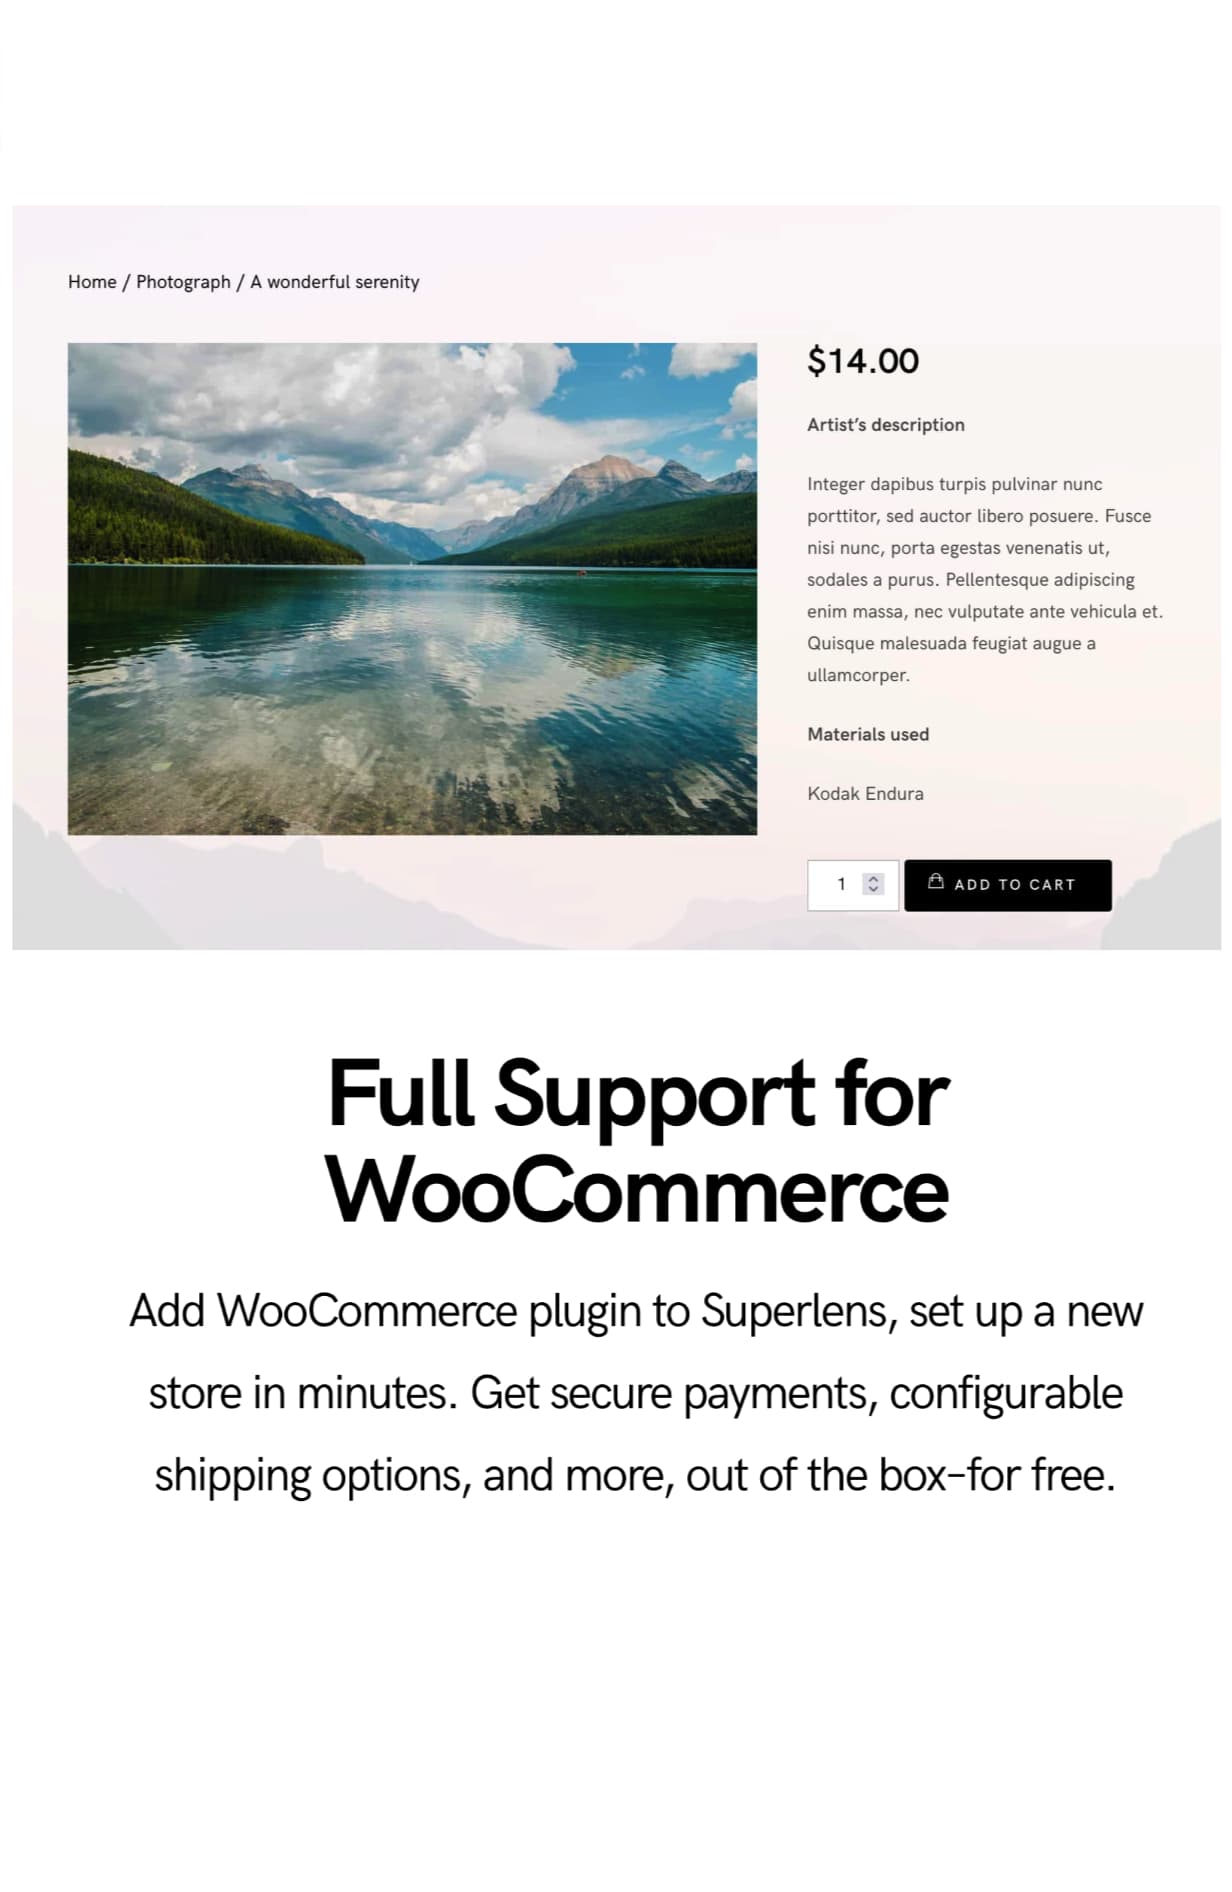The height and width of the screenshot is (1892, 1232).
Task: Go to Home in the breadcrumb
Action: [x=92, y=282]
